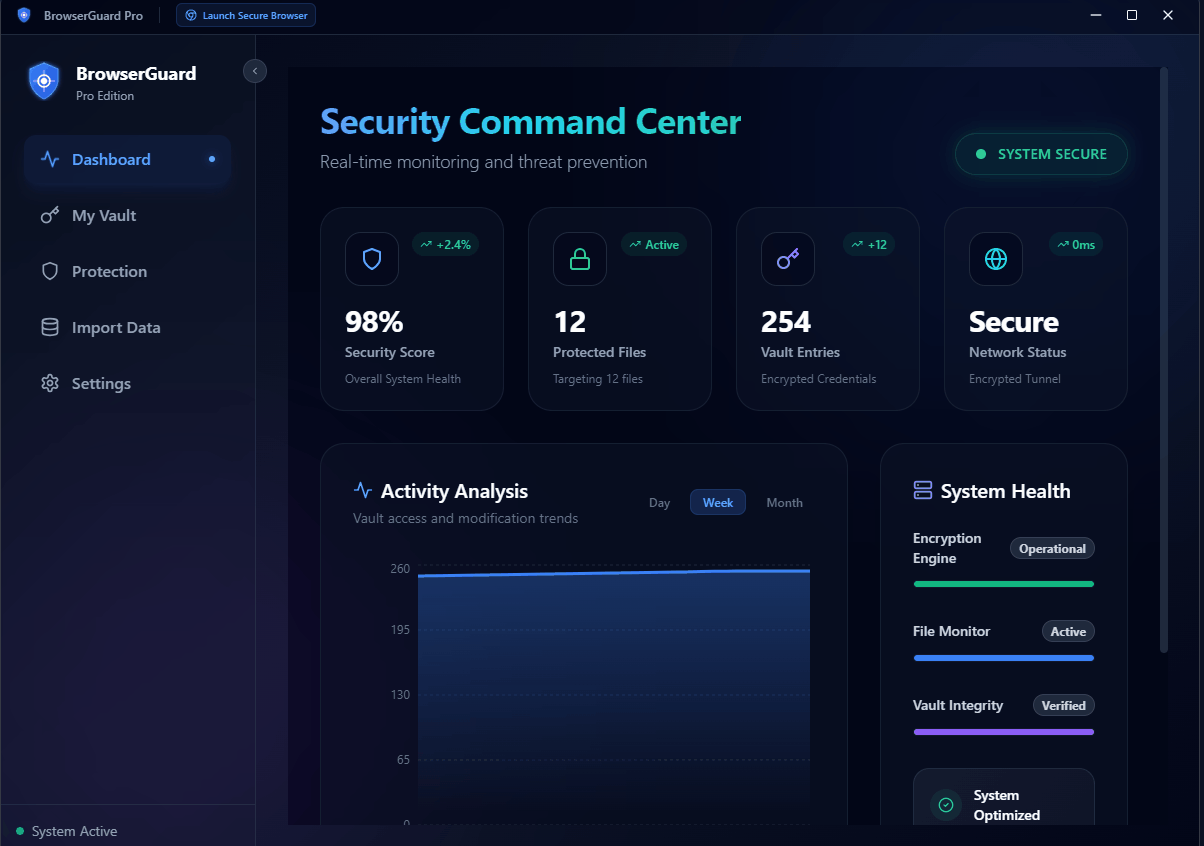Click the globe icon on Network Status card
Screen dimensions: 1204x846
coord(996,259)
